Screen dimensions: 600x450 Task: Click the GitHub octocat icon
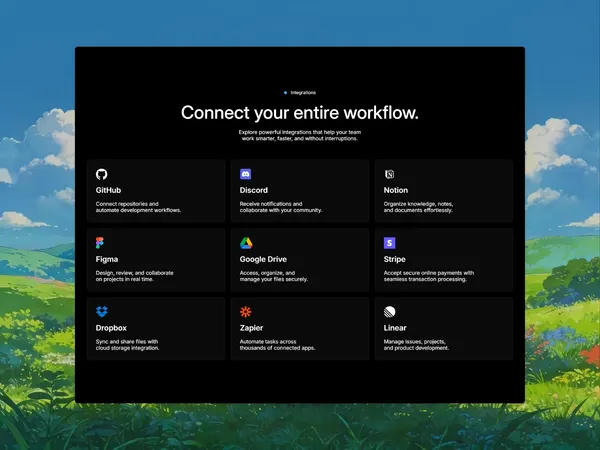101,174
